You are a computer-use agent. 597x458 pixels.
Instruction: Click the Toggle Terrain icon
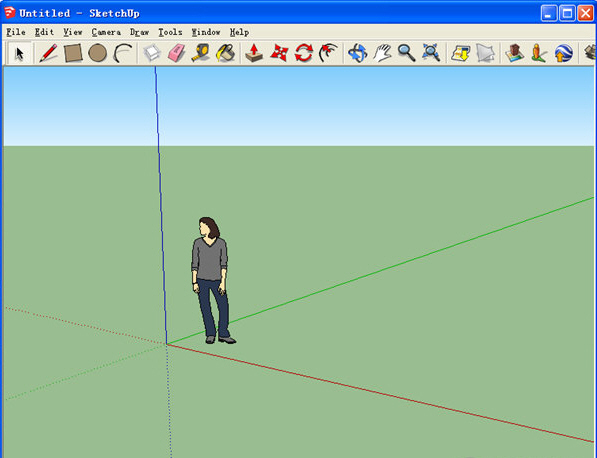pyautogui.click(x=485, y=53)
